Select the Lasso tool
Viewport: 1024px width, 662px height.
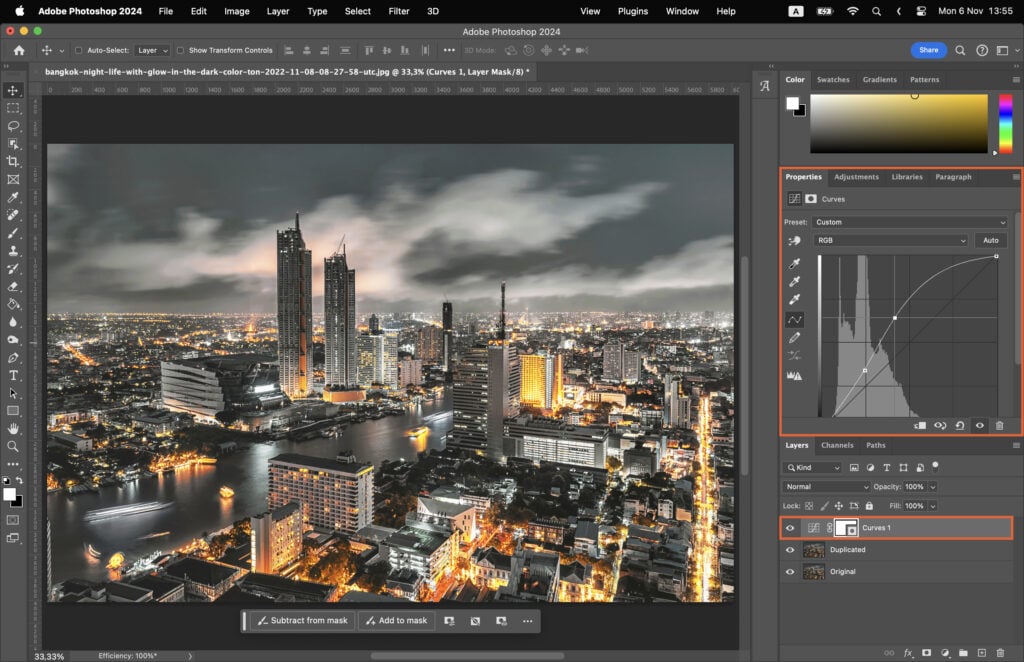(x=14, y=125)
